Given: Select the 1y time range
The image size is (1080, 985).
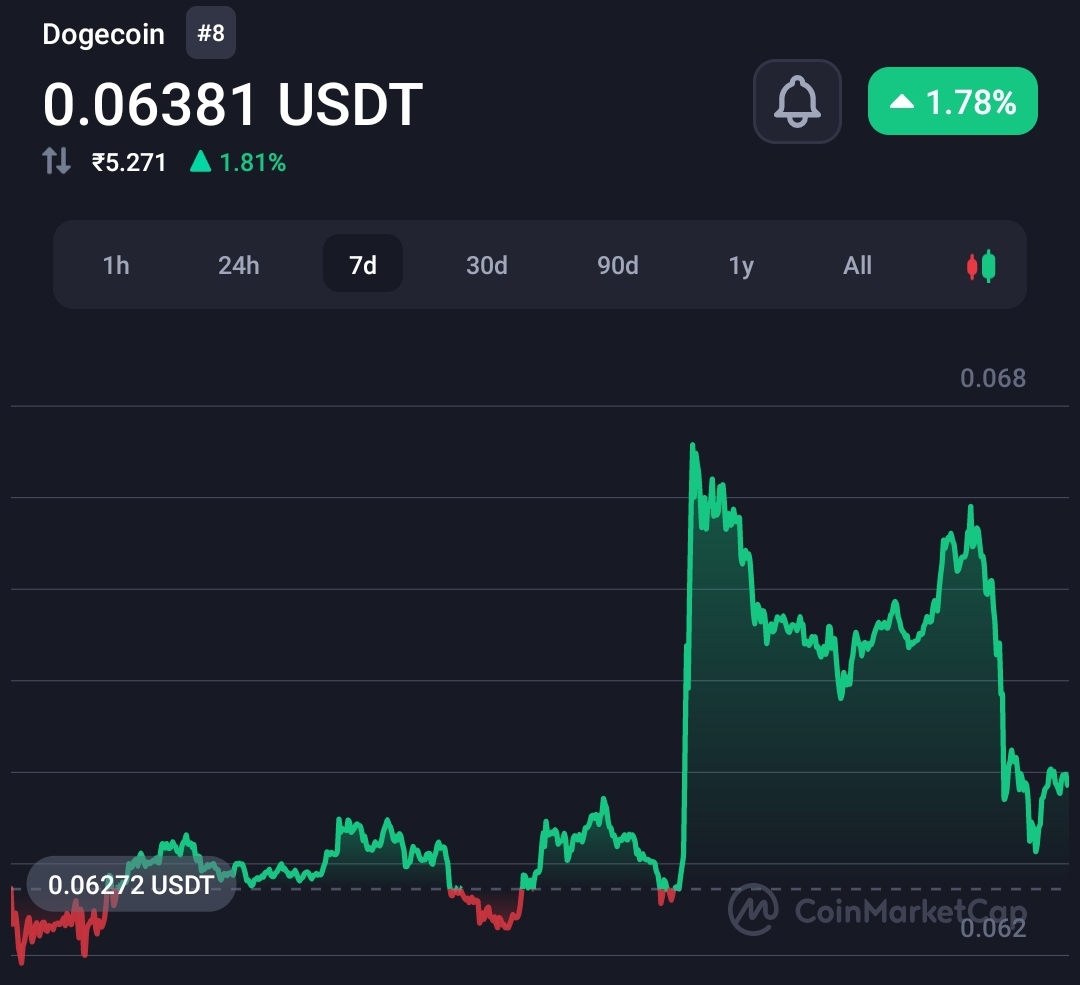Looking at the screenshot, I should click(x=741, y=265).
